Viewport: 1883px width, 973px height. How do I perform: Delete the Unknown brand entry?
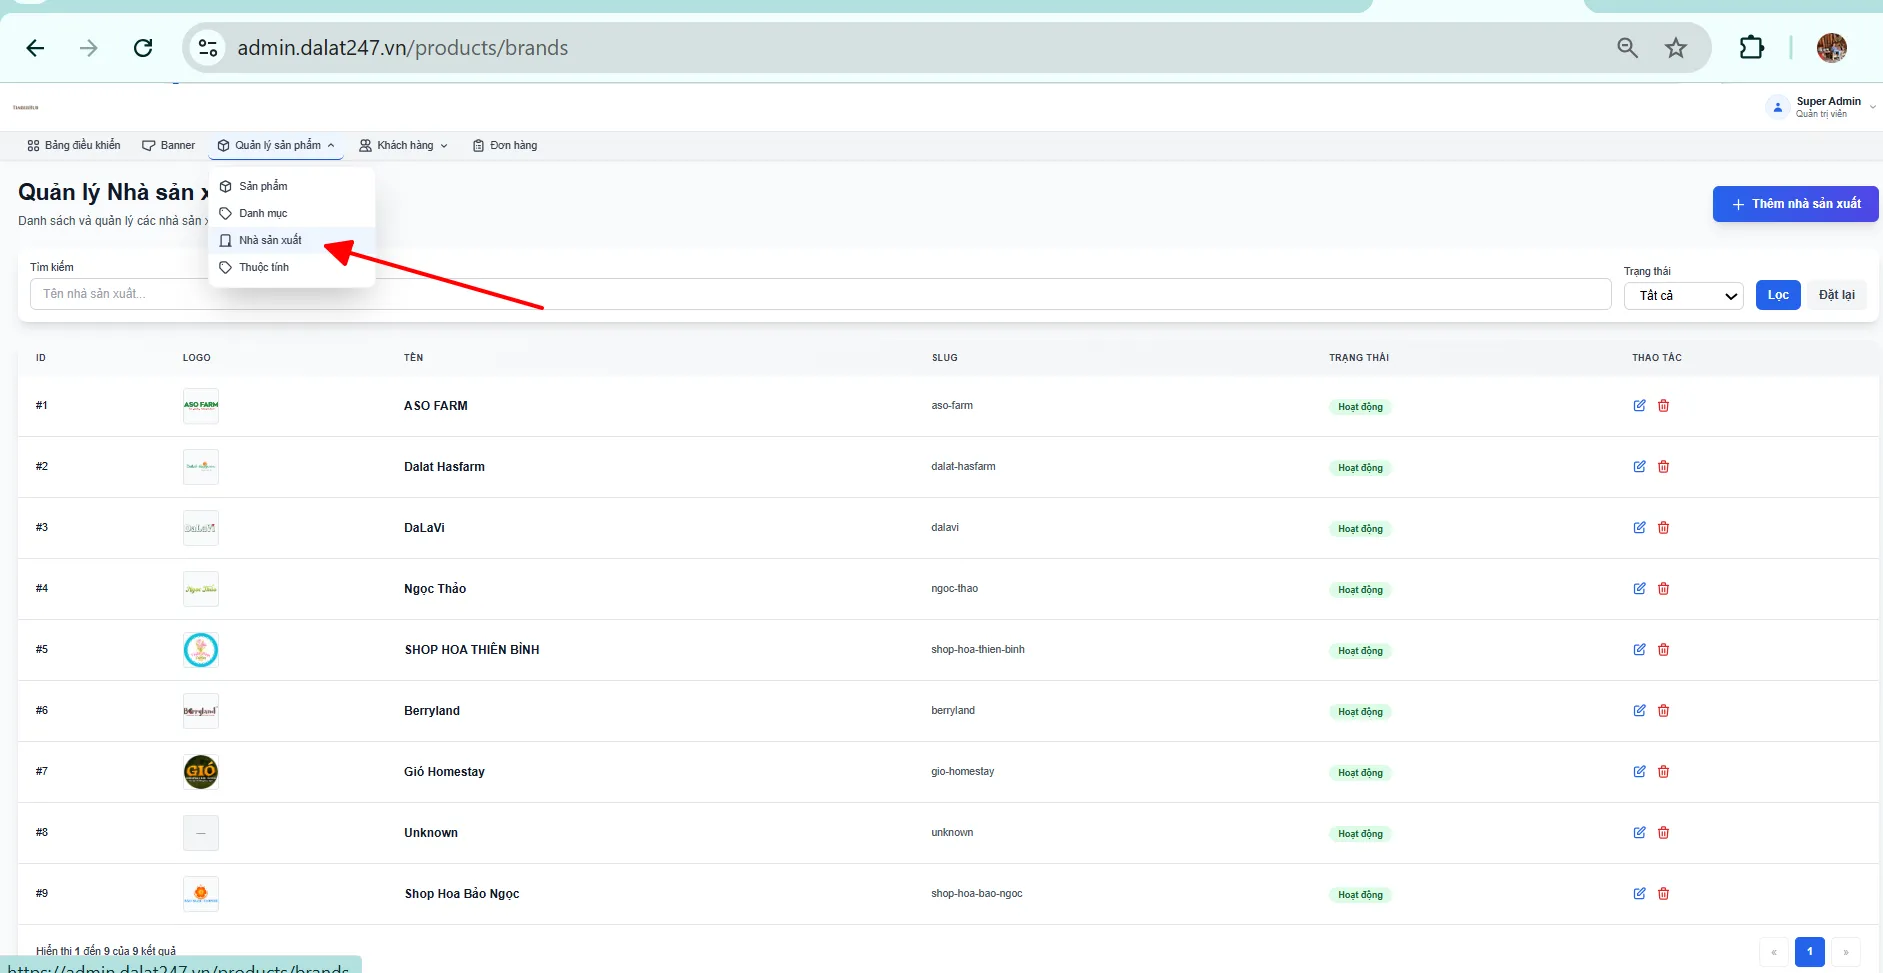1663,832
